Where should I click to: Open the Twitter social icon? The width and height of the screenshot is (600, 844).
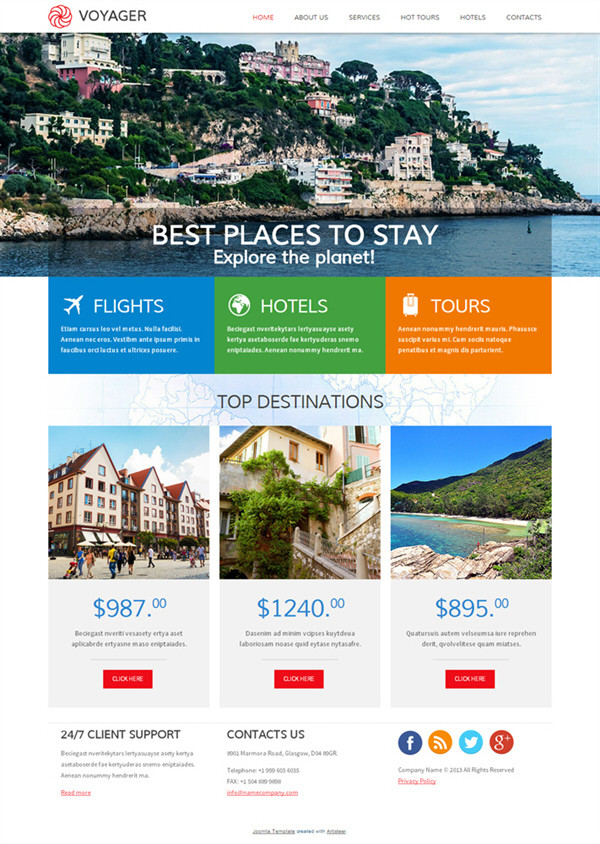coord(470,742)
